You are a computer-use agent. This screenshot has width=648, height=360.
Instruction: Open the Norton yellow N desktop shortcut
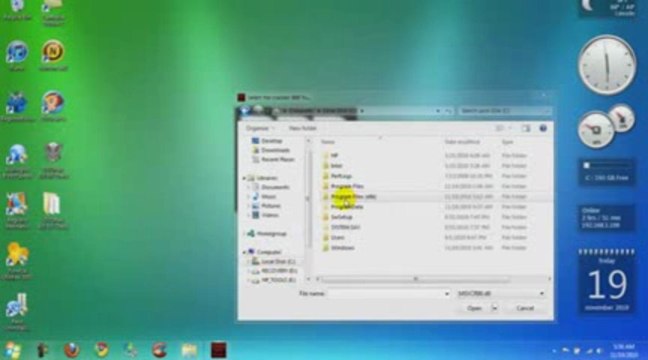click(53, 51)
